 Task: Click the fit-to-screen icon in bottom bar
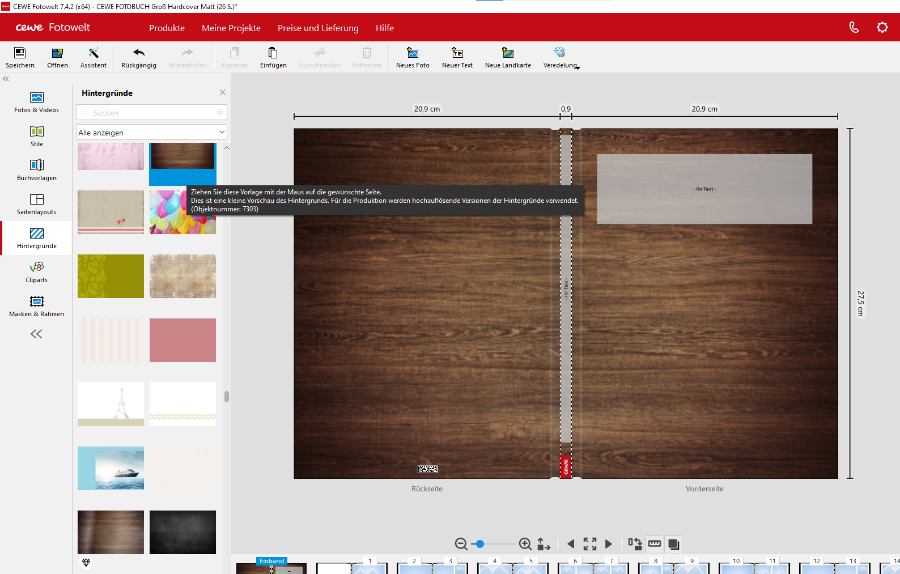[590, 544]
